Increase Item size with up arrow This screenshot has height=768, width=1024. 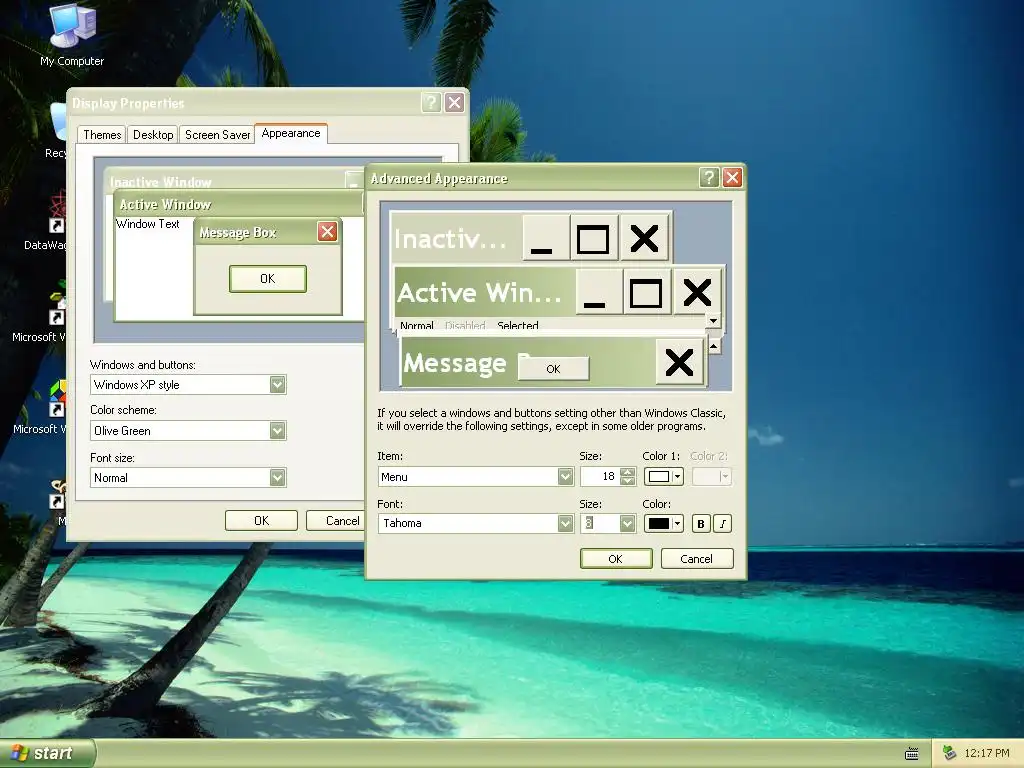pyautogui.click(x=628, y=472)
